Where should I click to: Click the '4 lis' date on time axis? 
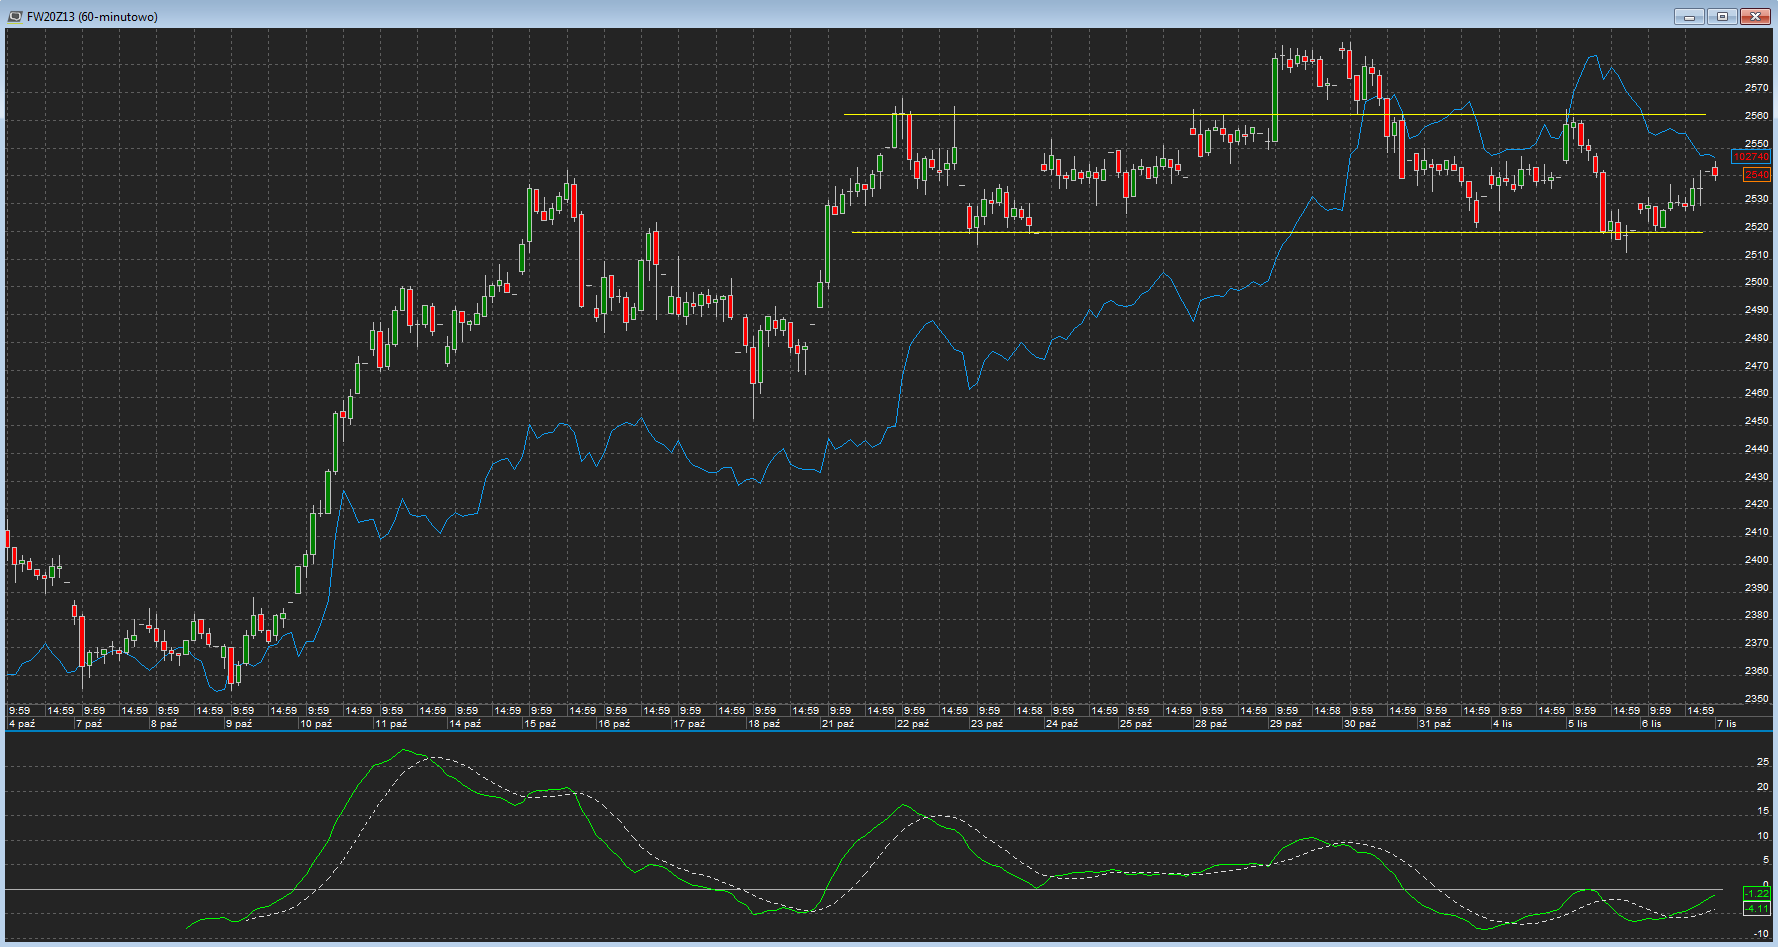[x=1503, y=723]
